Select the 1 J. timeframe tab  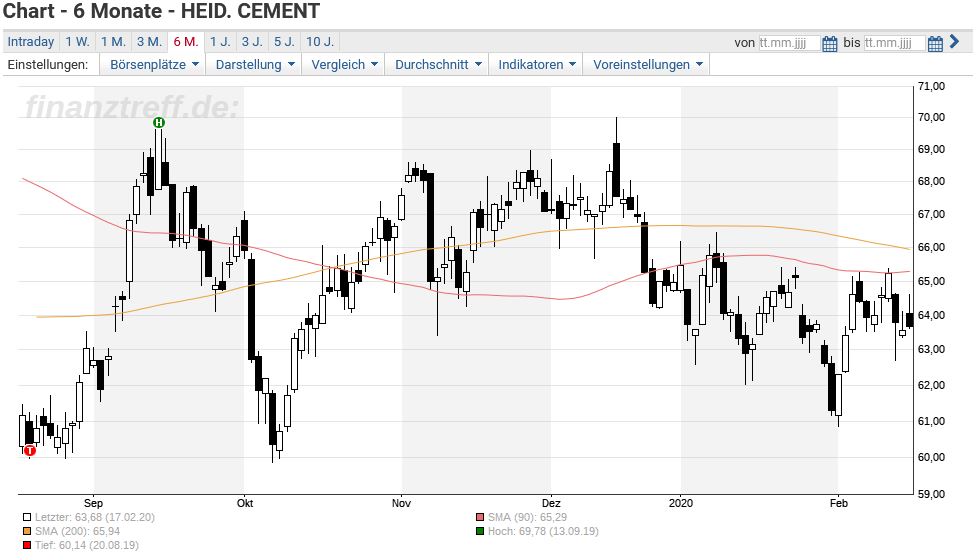pos(220,42)
